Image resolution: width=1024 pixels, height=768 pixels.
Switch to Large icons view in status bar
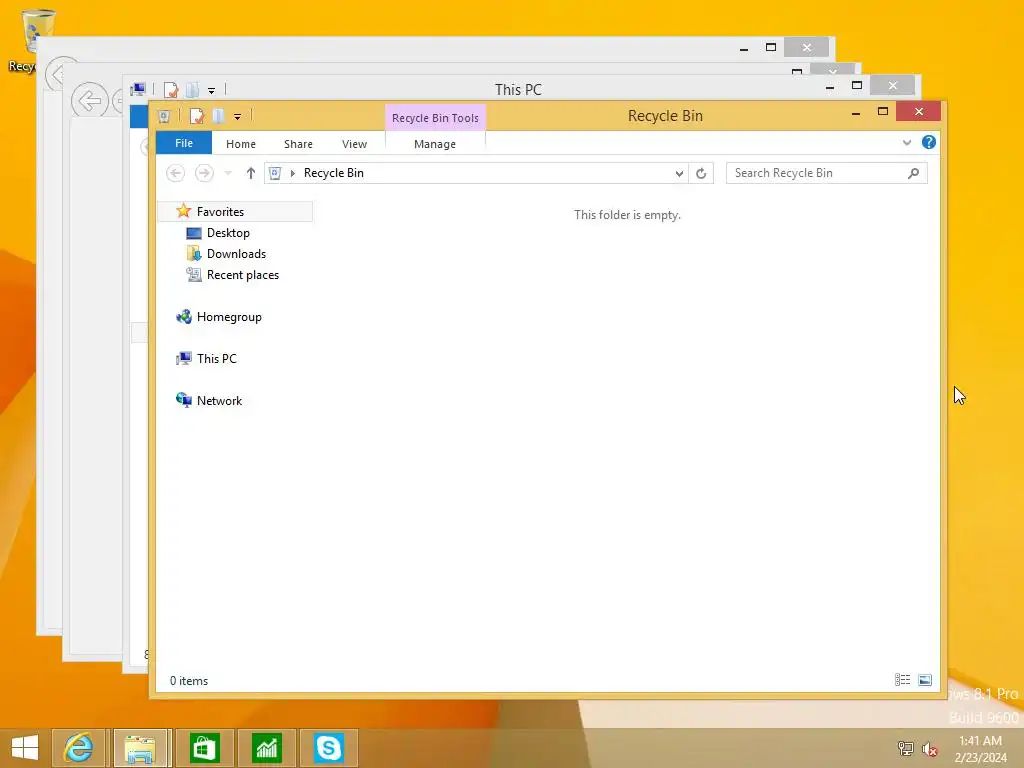pos(925,680)
